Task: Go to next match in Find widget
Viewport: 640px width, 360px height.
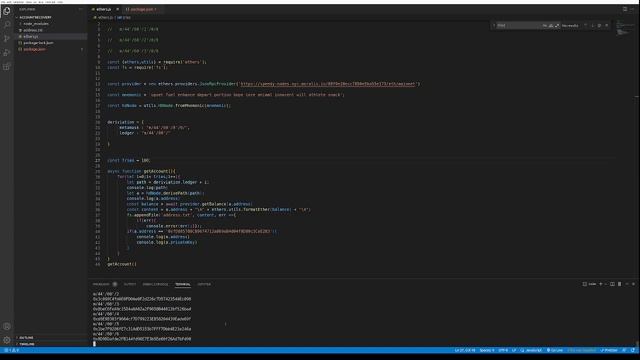Action: pyautogui.click(x=593, y=25)
